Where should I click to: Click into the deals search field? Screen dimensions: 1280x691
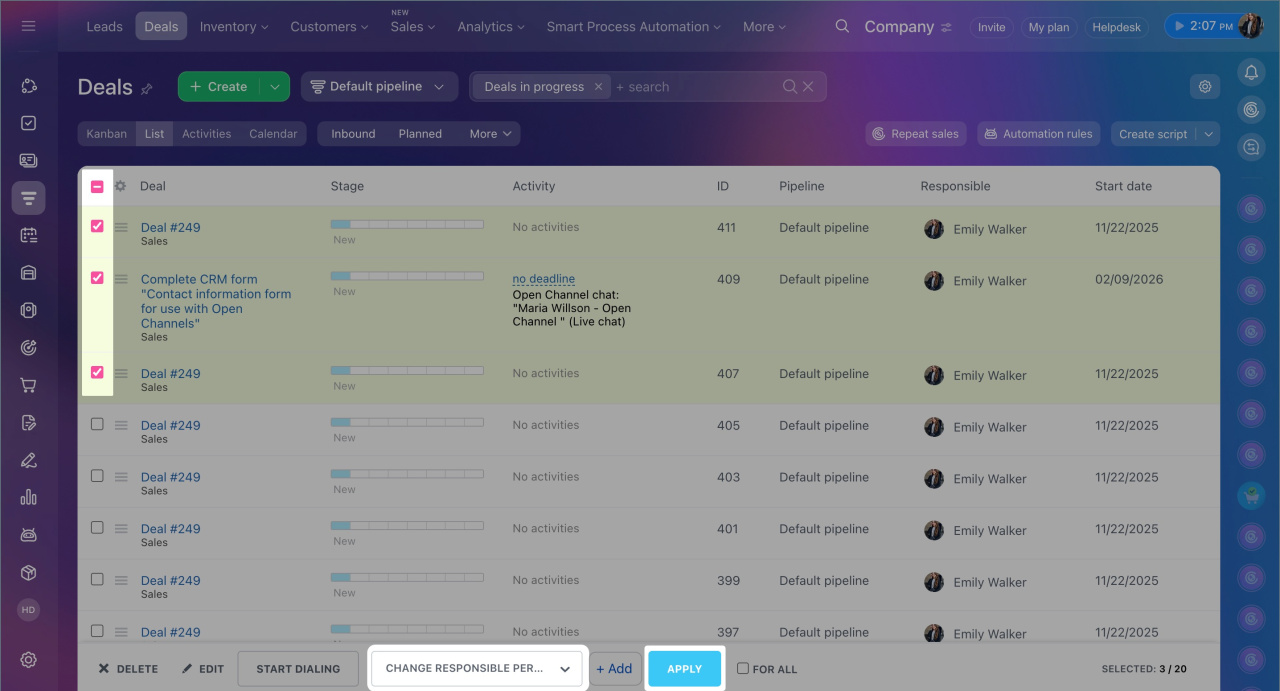tap(695, 87)
